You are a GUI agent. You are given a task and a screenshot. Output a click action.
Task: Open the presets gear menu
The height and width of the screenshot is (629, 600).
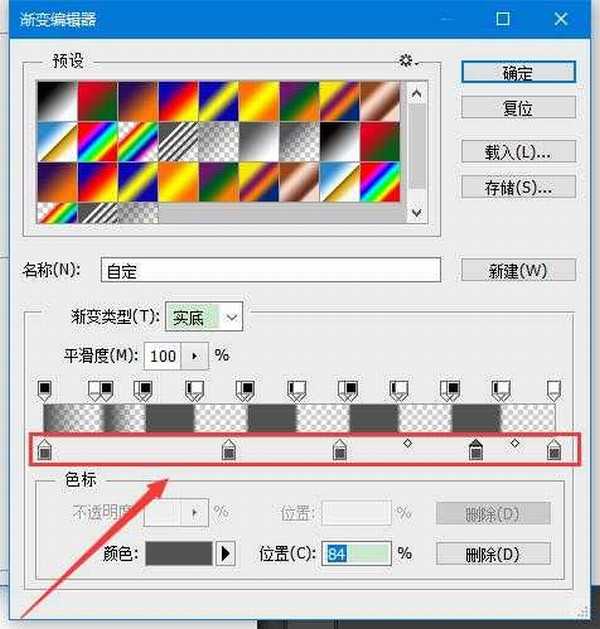tap(407, 62)
